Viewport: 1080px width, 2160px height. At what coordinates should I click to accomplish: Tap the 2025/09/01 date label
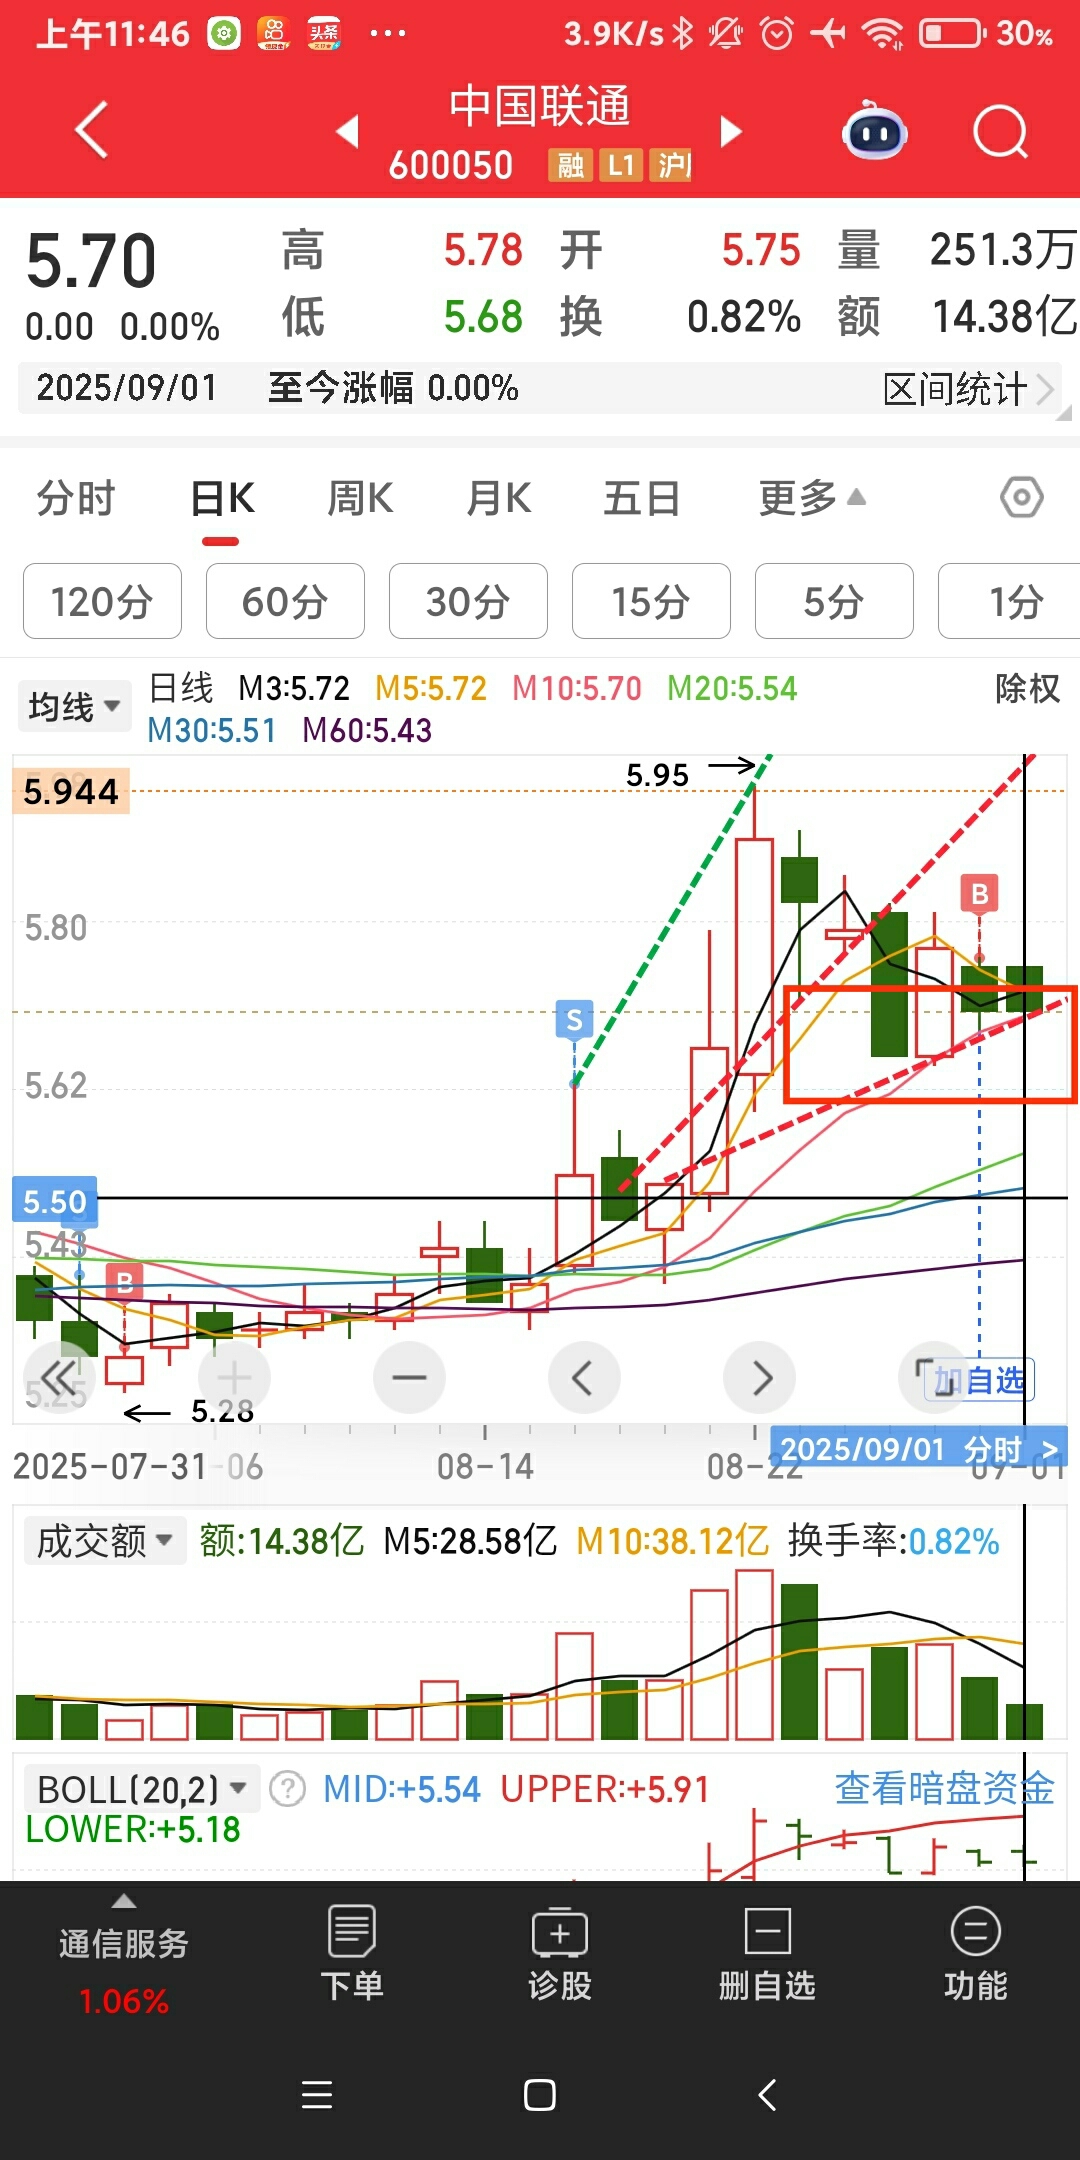coord(126,388)
